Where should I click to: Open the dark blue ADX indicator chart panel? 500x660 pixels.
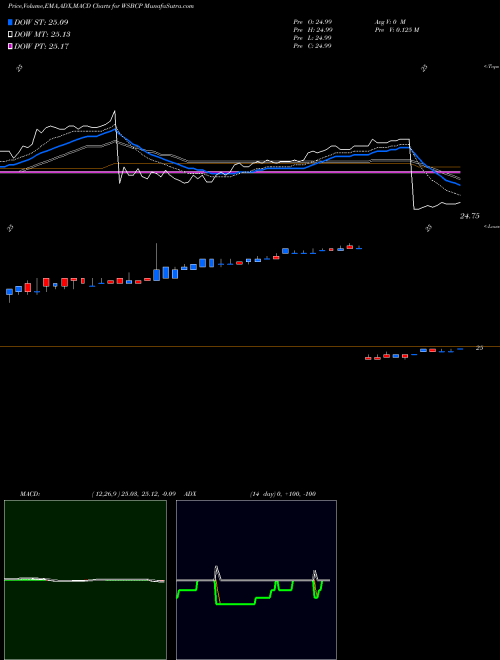click(x=256, y=580)
